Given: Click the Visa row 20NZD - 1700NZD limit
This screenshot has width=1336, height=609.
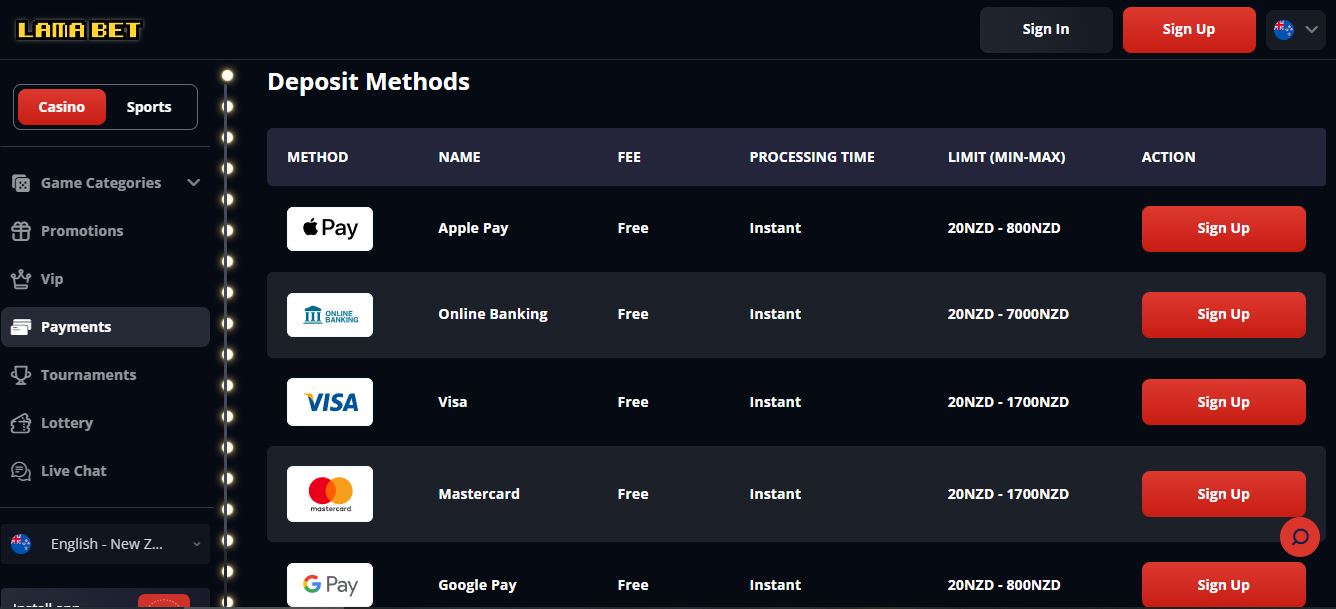Looking at the screenshot, I should click(1008, 402).
